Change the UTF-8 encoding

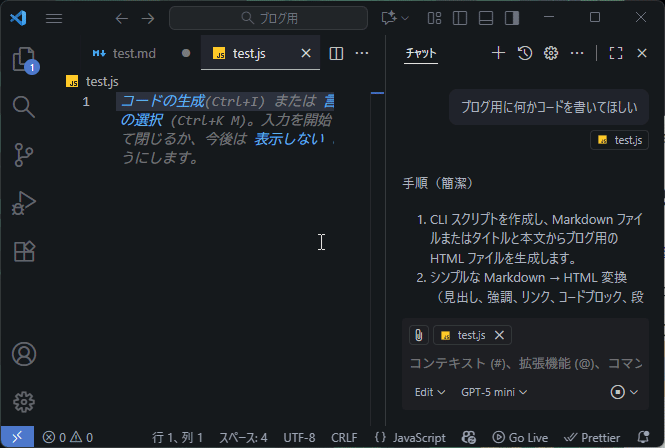[x=299, y=437]
